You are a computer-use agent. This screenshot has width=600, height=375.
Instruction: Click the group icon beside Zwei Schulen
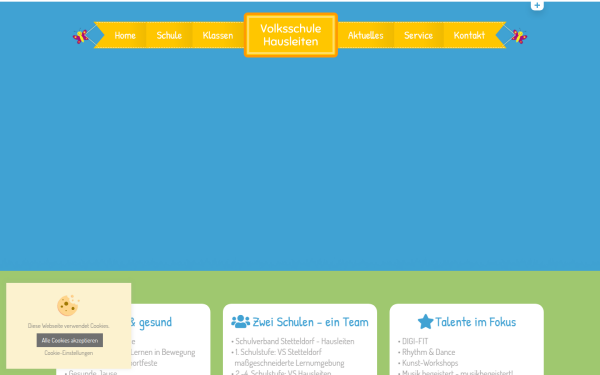240,321
